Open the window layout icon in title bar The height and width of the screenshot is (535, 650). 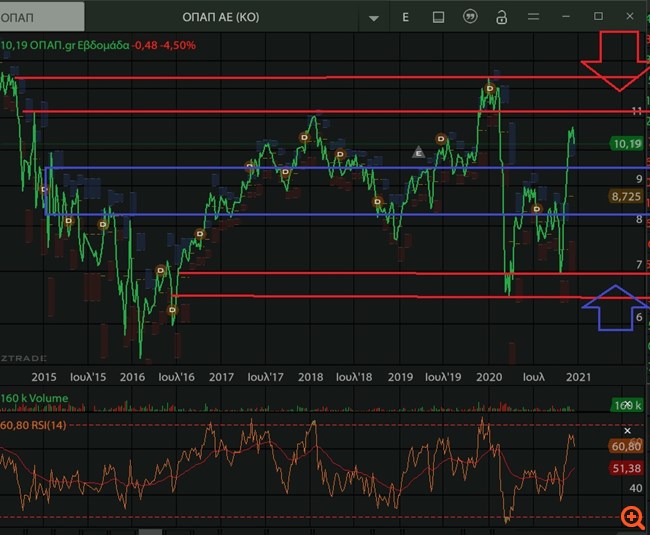point(438,17)
